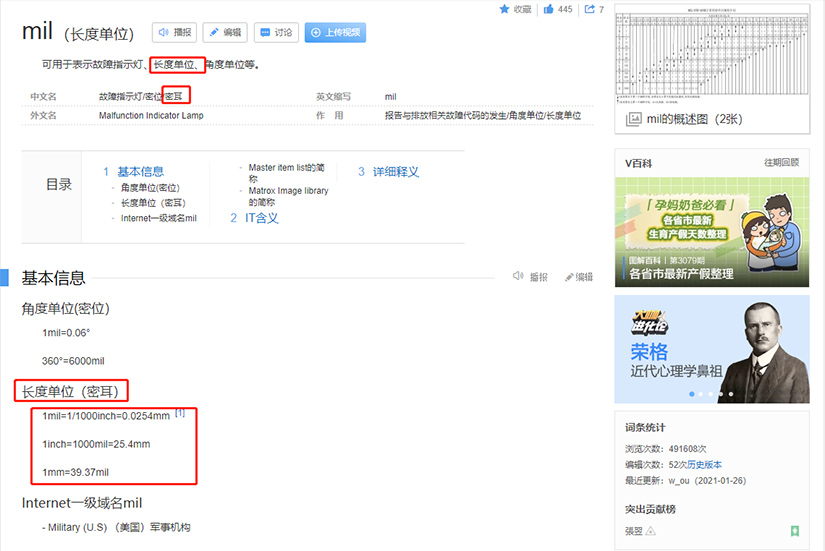Open 往期回顾 link in V百科 panel
Image resolution: width=825 pixels, height=551 pixels.
781,162
